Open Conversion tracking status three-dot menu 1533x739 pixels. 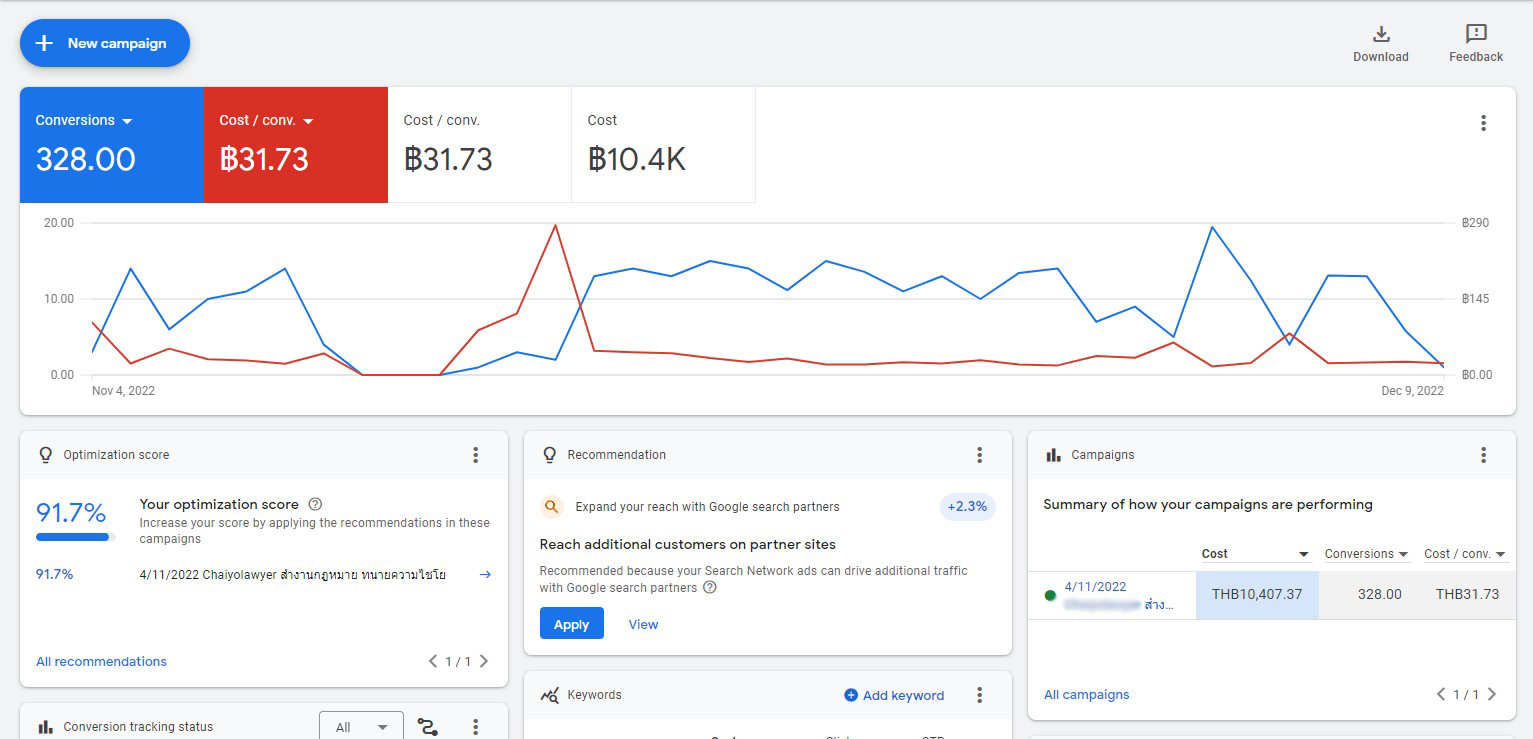[x=476, y=727]
